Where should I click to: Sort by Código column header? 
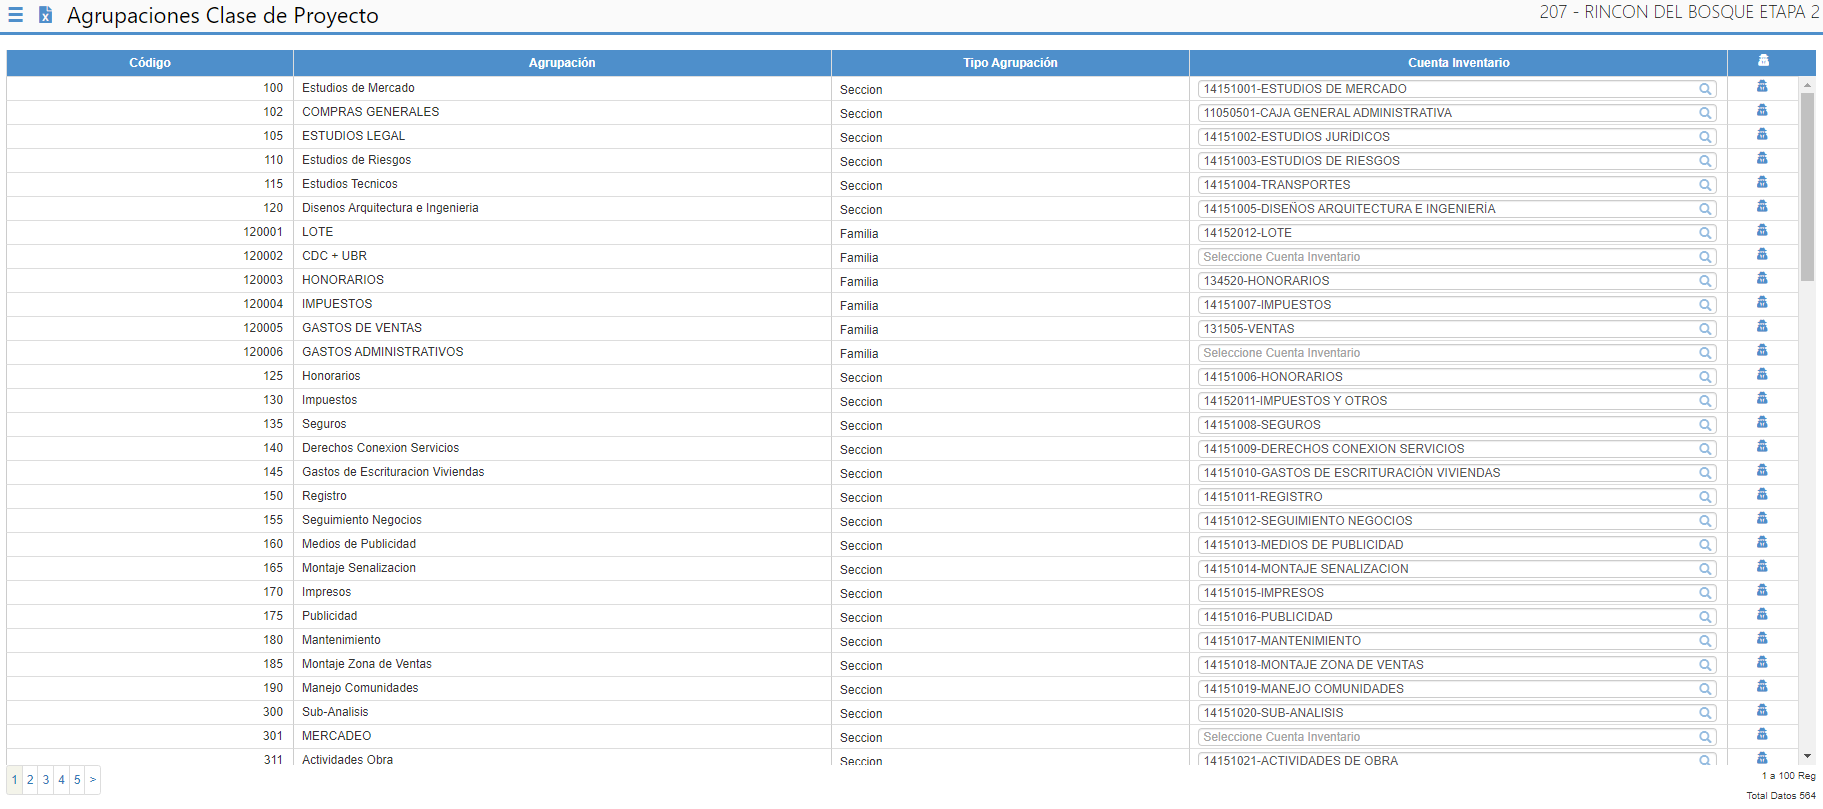(150, 63)
